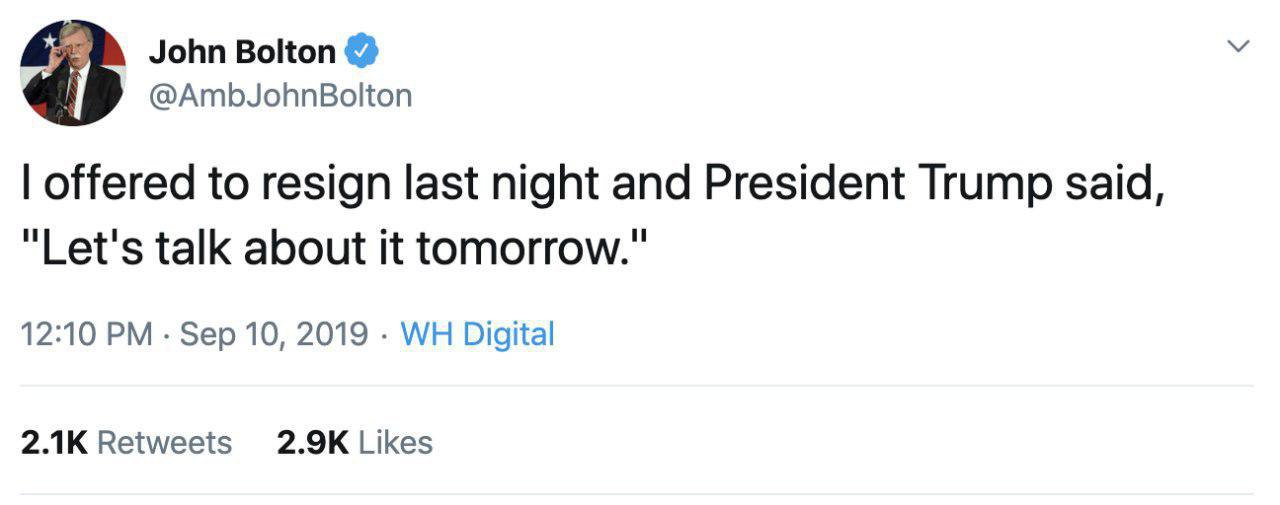Click the 2.1K retweet count number
This screenshot has width=1280, height=505.
click(54, 442)
